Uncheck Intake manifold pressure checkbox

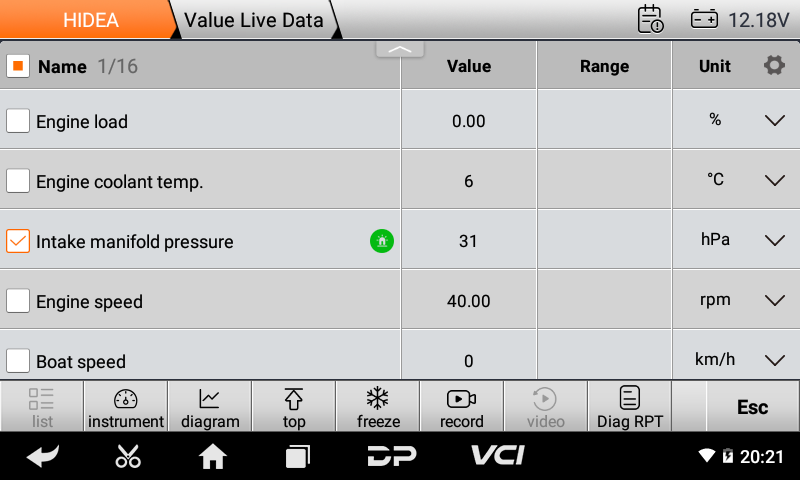pos(18,241)
